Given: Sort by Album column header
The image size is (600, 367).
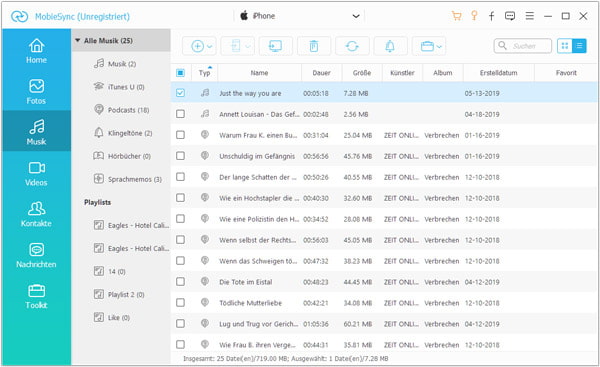Looking at the screenshot, I should click(x=443, y=73).
